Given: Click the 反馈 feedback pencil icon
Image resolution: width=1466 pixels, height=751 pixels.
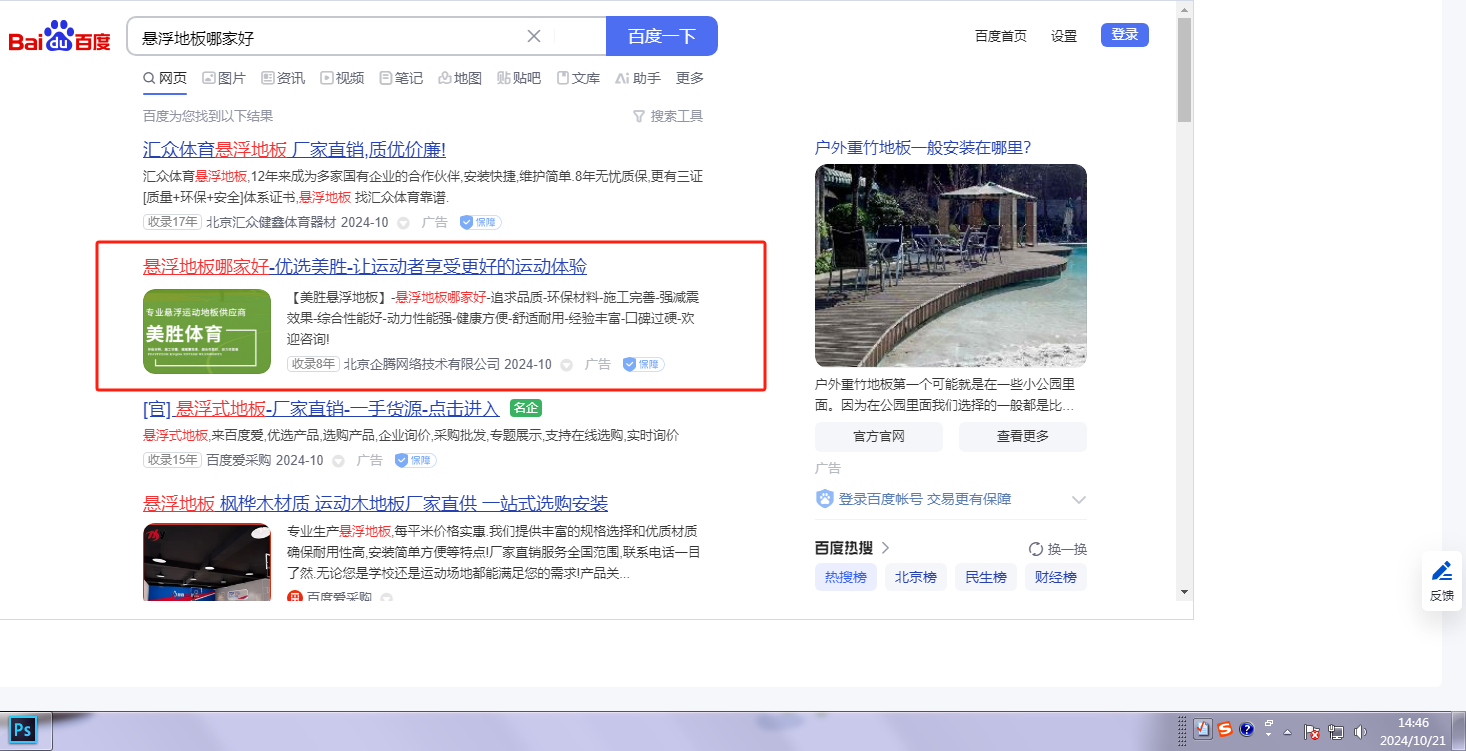Looking at the screenshot, I should tap(1442, 571).
